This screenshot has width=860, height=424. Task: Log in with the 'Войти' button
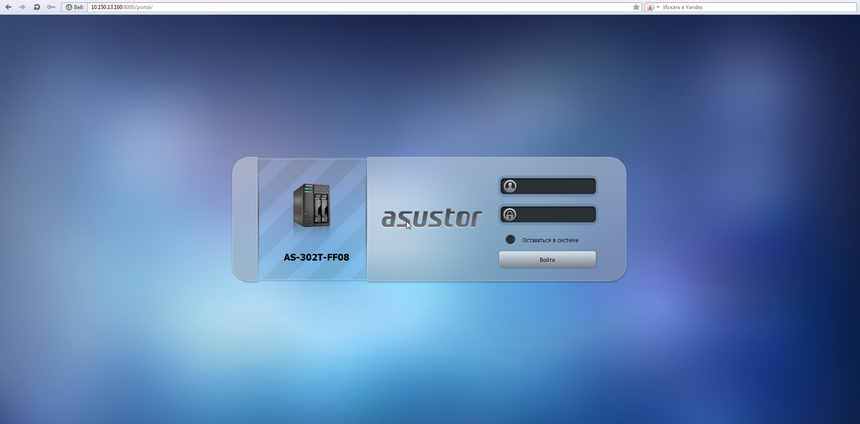(x=547, y=259)
